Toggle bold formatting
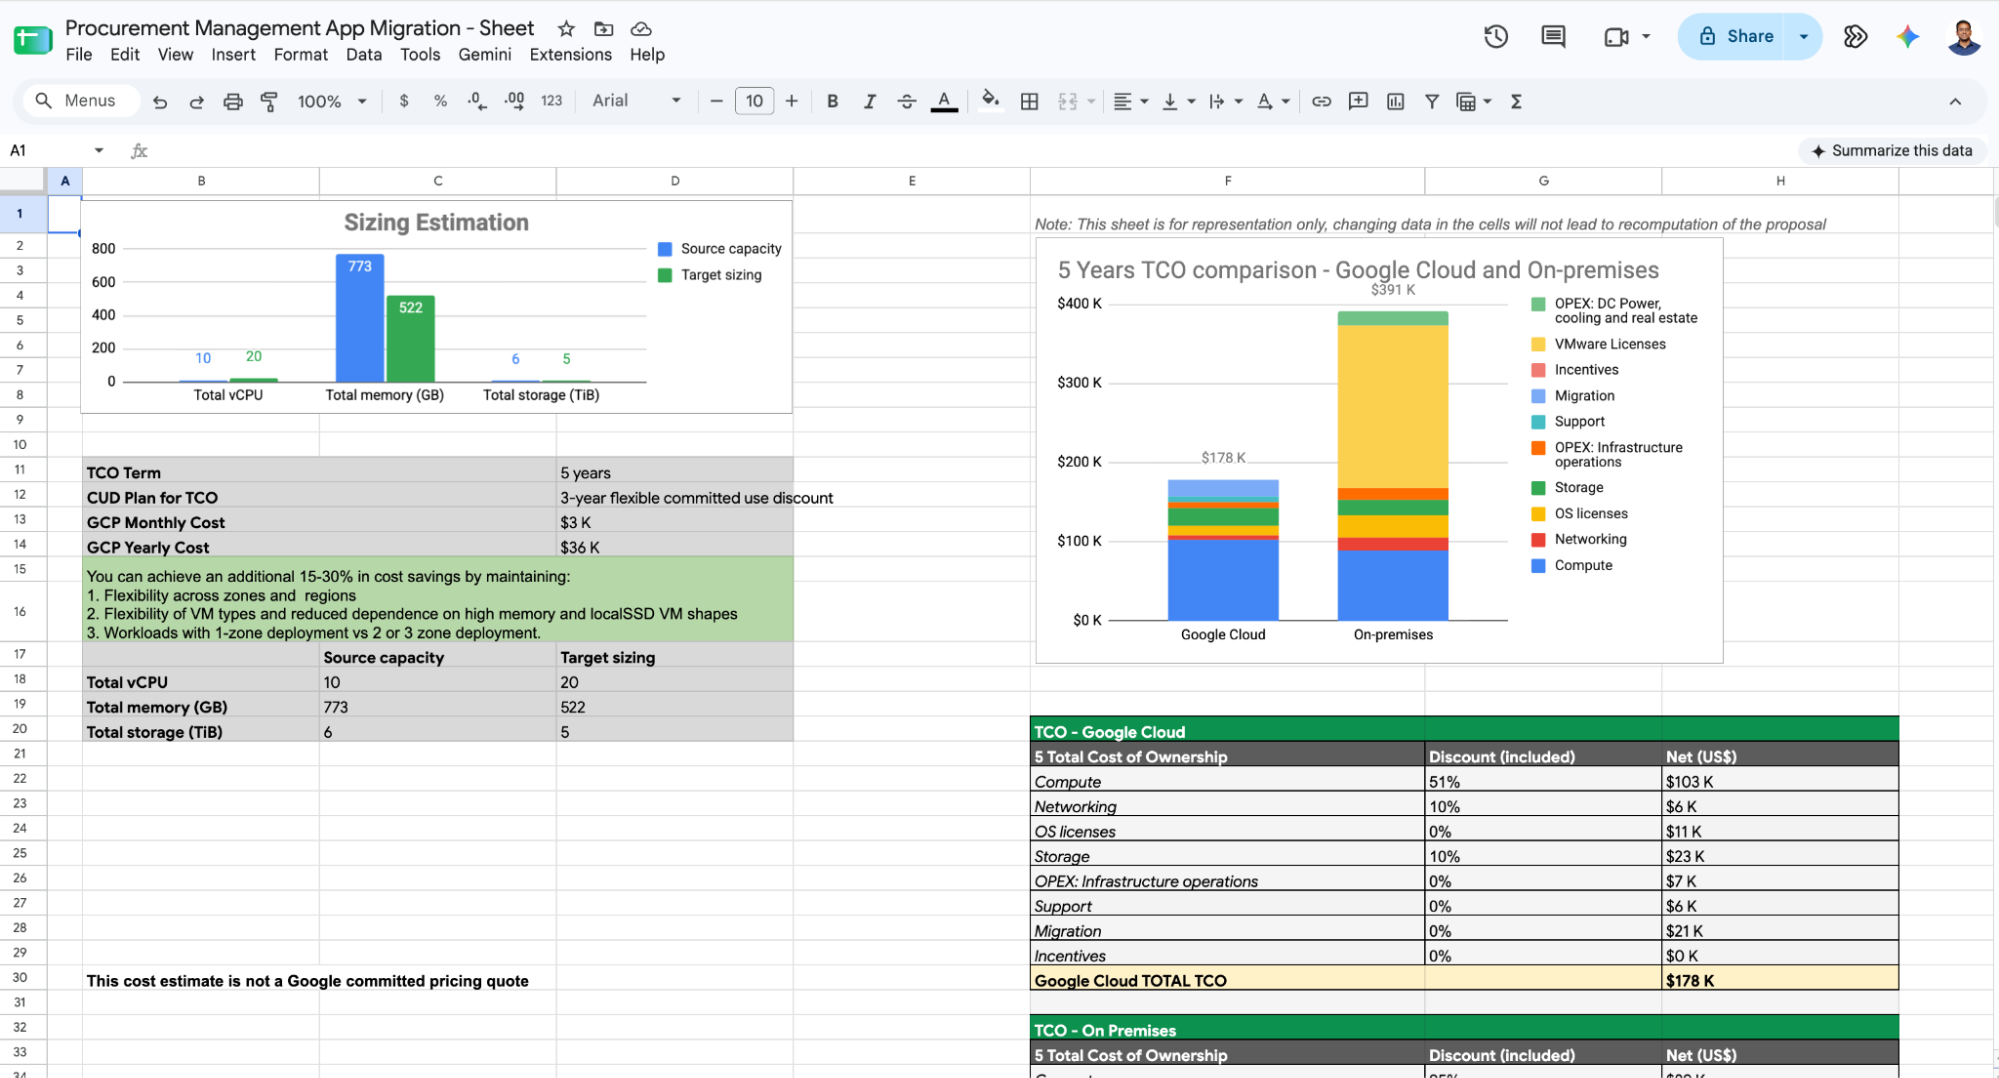This screenshot has width=1999, height=1078. [x=832, y=101]
